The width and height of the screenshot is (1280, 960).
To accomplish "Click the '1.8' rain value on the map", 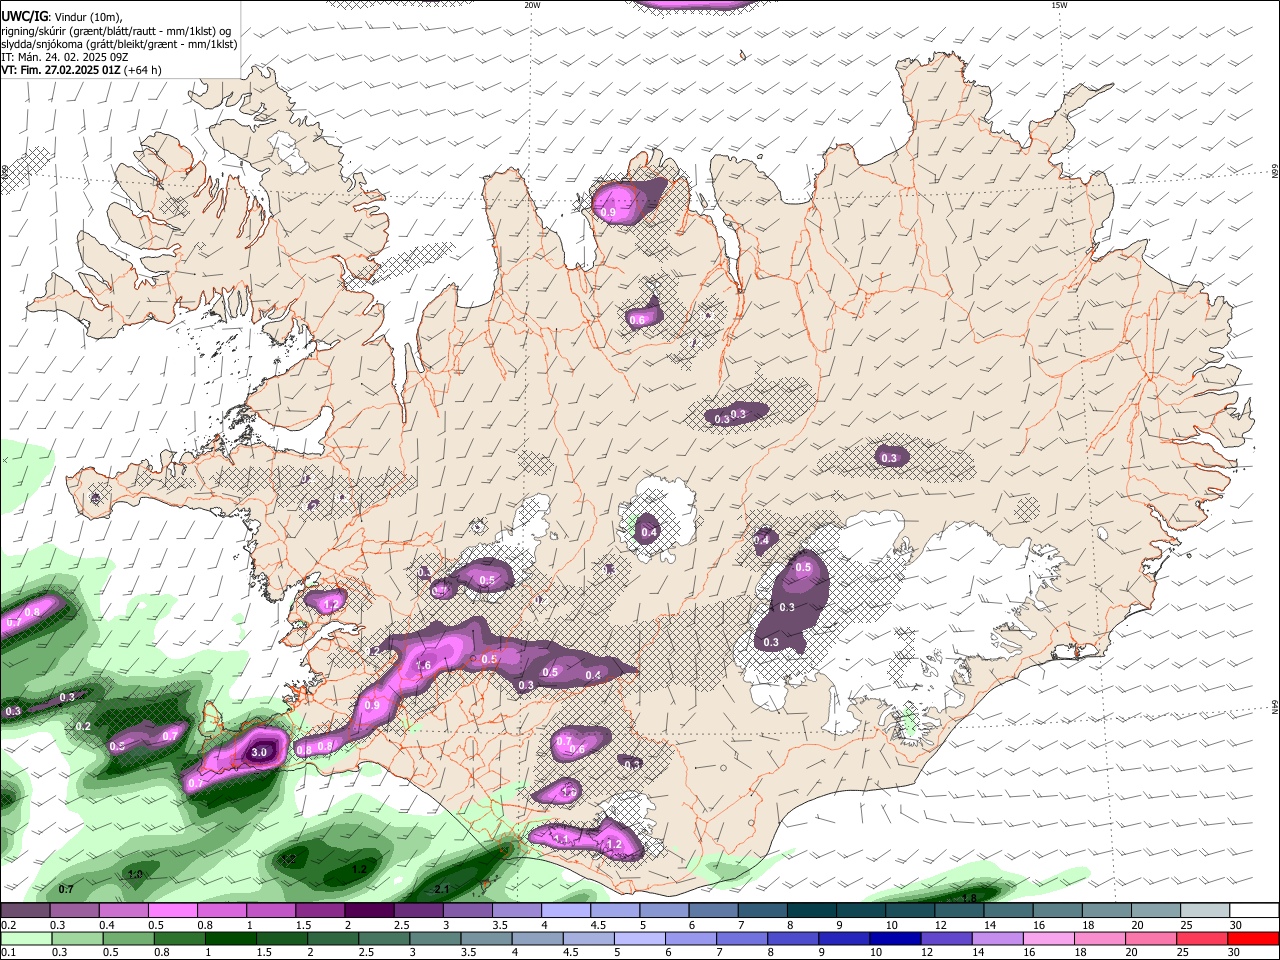I will pyautogui.click(x=969, y=898).
